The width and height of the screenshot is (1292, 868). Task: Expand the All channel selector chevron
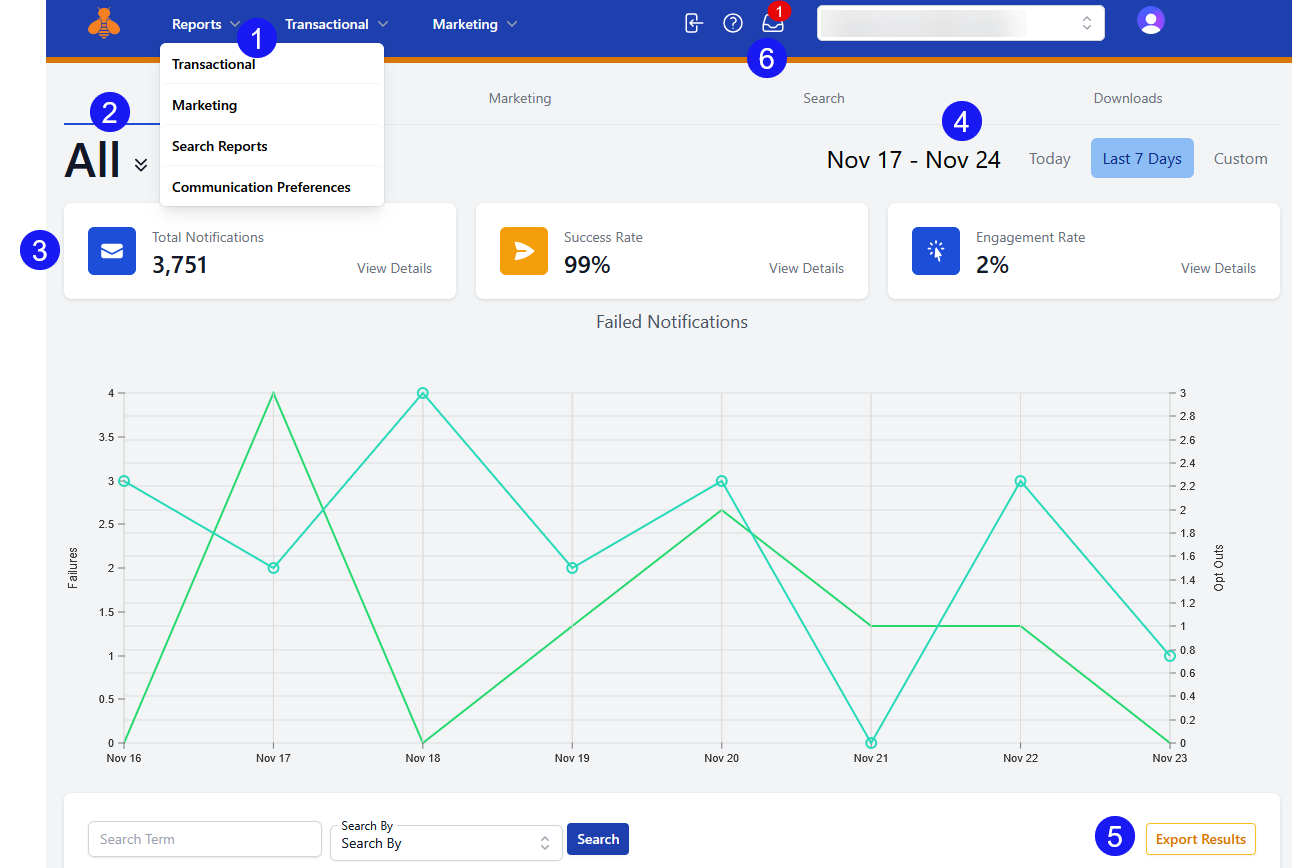(141, 165)
